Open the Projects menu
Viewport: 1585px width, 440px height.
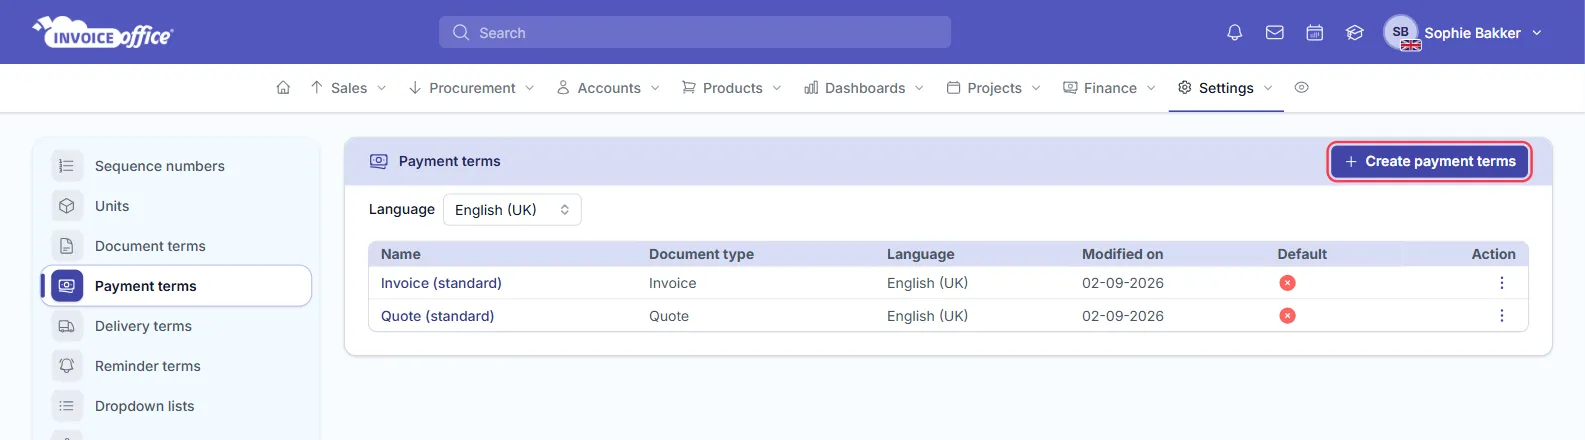click(x=993, y=88)
